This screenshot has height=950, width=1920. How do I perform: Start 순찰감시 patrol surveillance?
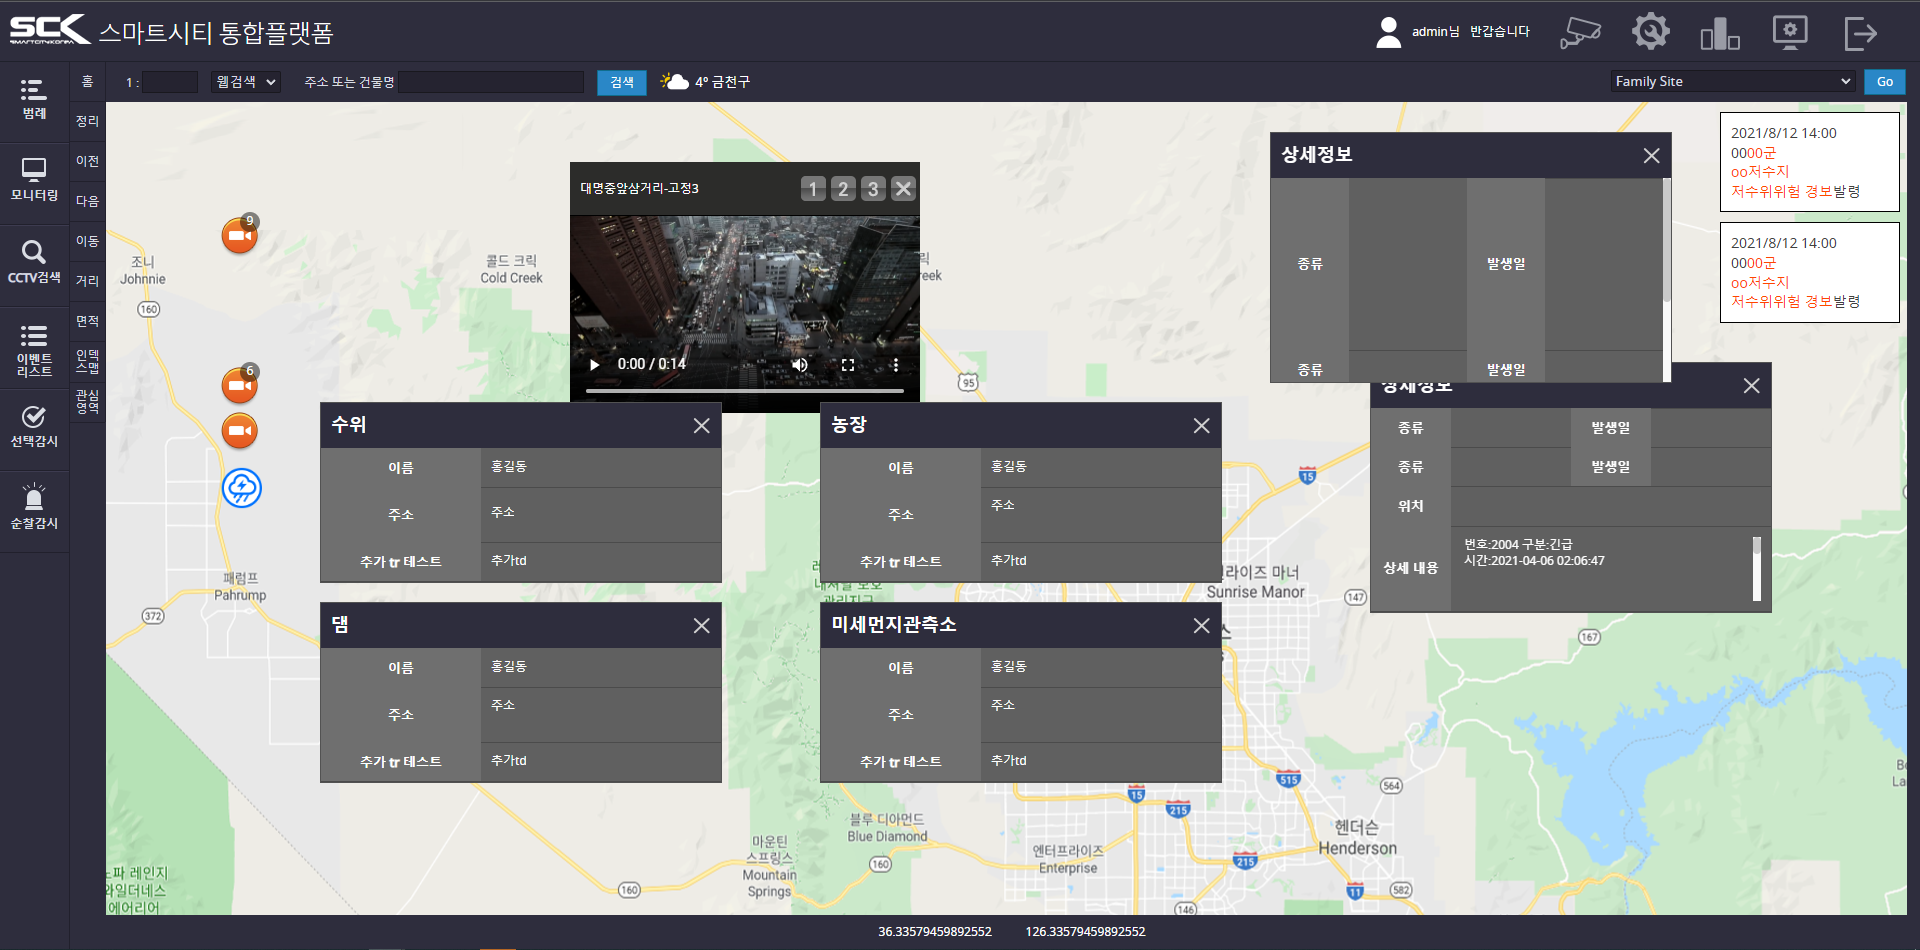(x=34, y=507)
